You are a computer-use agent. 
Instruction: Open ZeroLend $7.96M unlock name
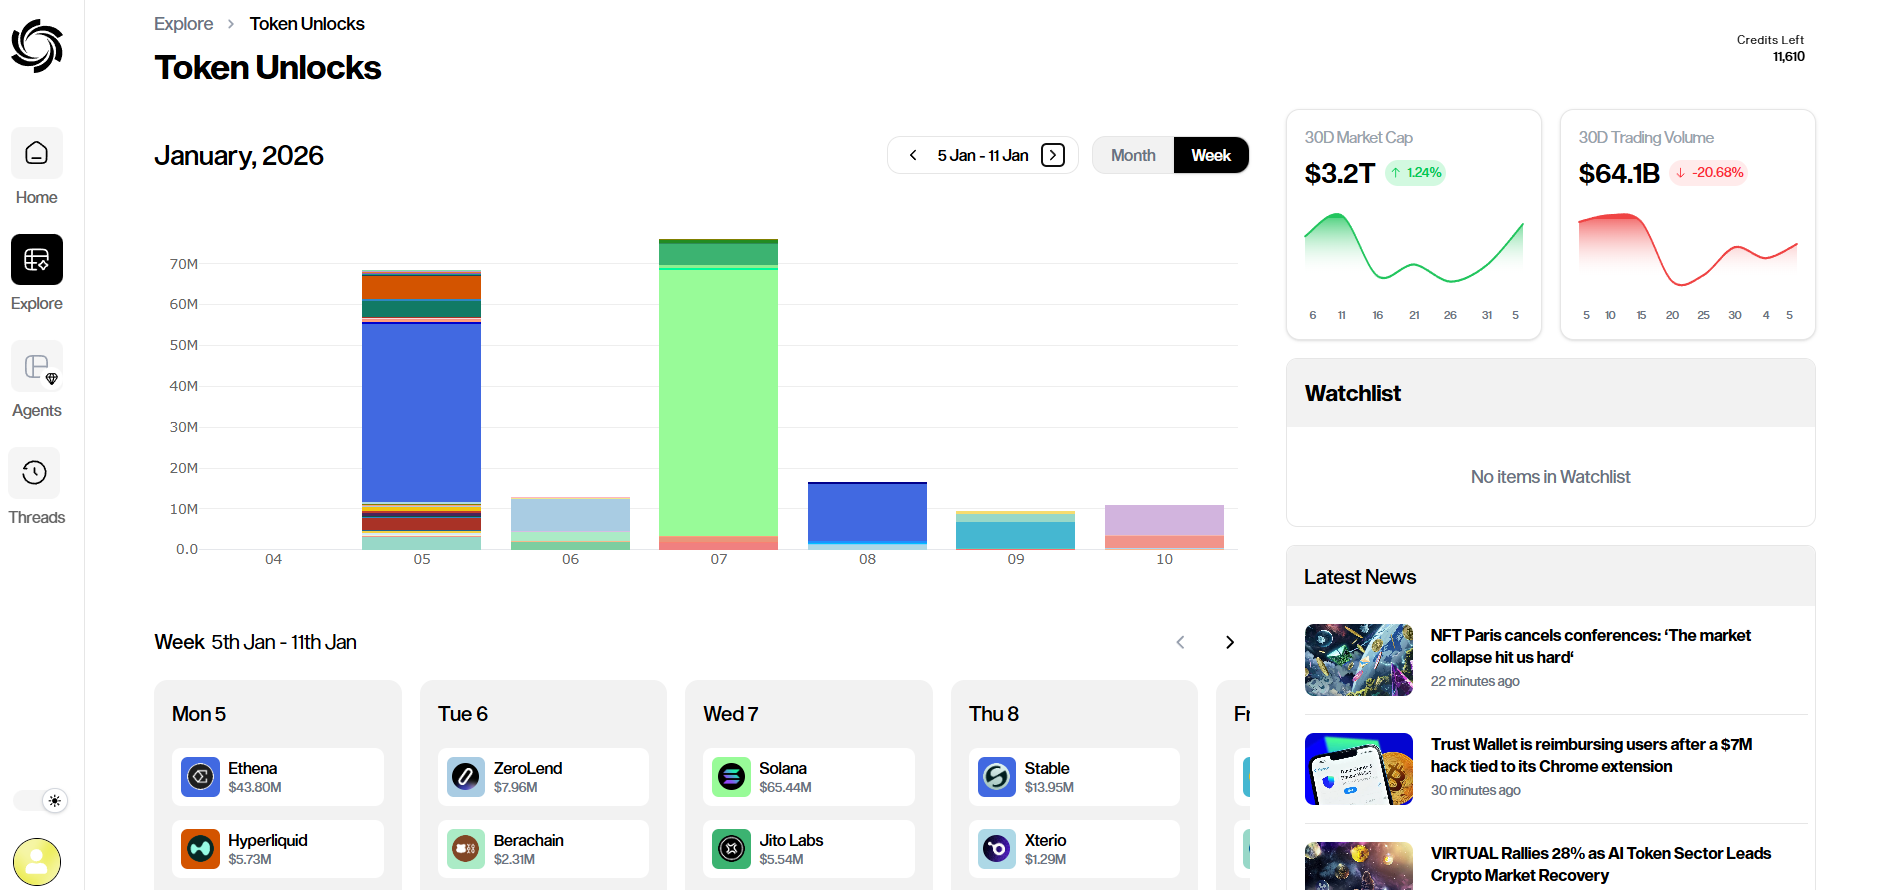(528, 768)
